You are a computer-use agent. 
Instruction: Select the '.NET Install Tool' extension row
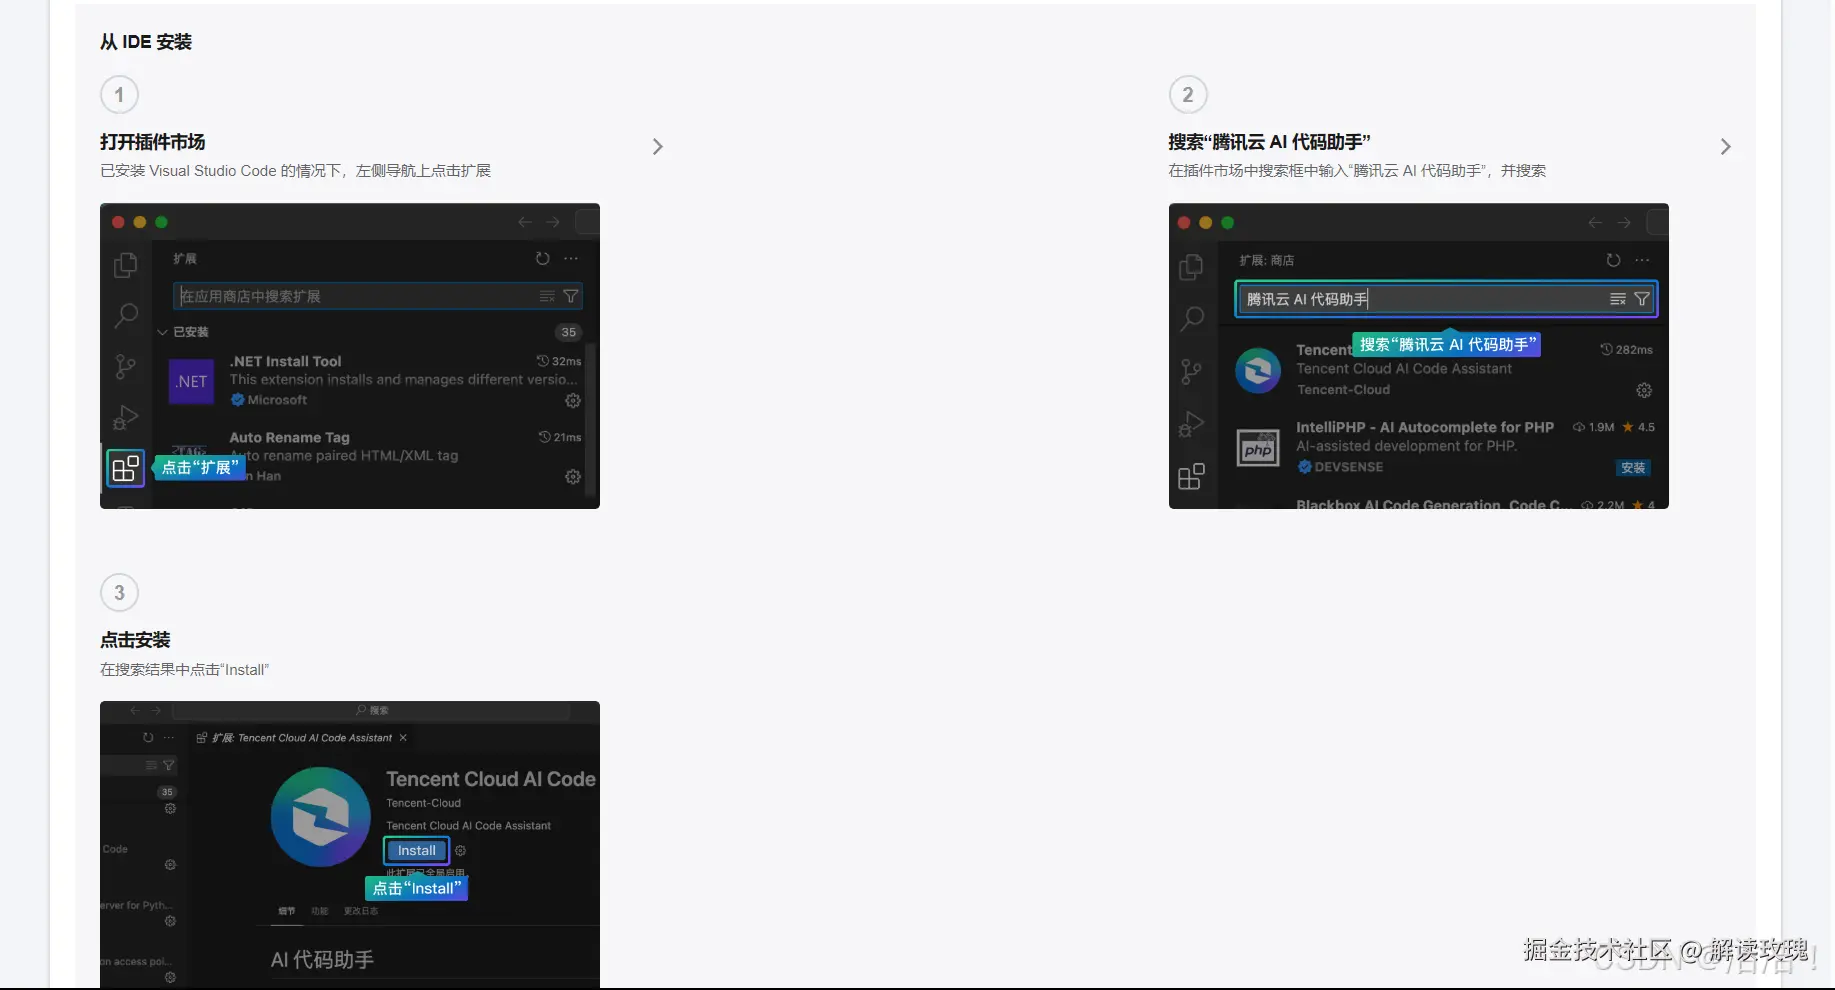coord(372,381)
